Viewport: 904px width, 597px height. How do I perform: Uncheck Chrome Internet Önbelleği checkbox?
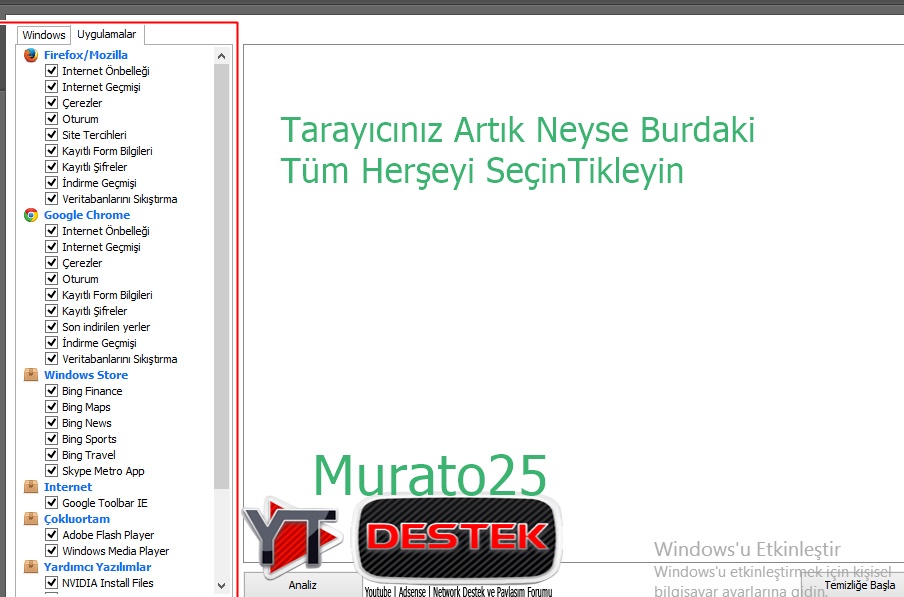(x=51, y=231)
